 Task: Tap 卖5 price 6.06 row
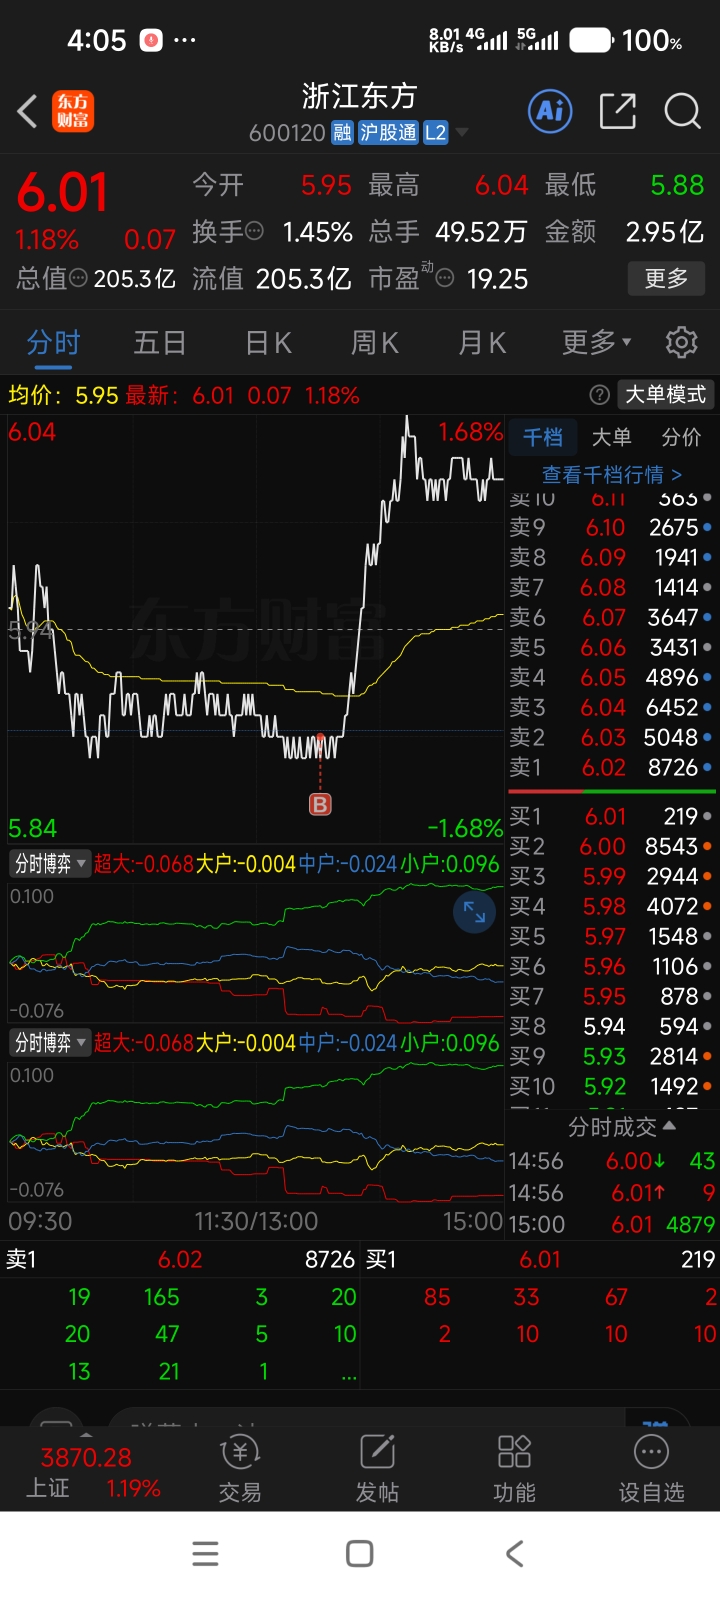pyautogui.click(x=612, y=647)
